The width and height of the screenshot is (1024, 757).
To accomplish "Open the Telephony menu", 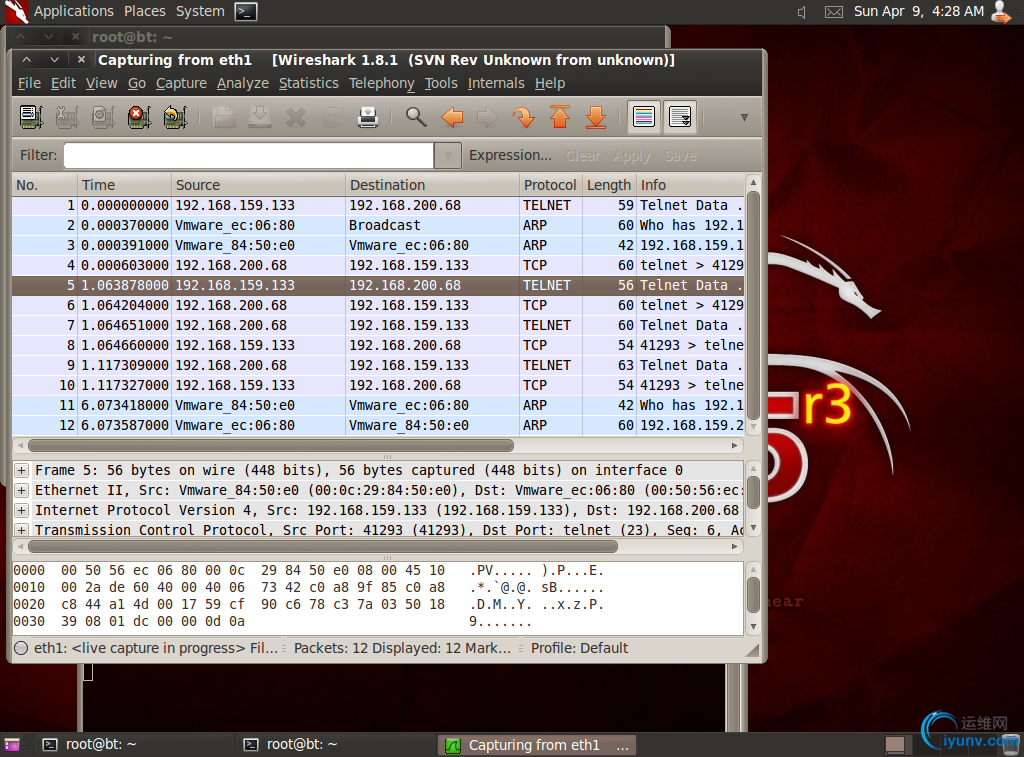I will click(x=381, y=83).
